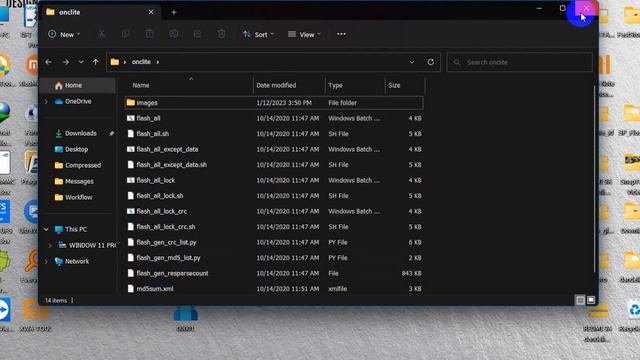Select flash_all_lock.sh file
This screenshot has height=360, width=640.
click(x=273, y=196)
